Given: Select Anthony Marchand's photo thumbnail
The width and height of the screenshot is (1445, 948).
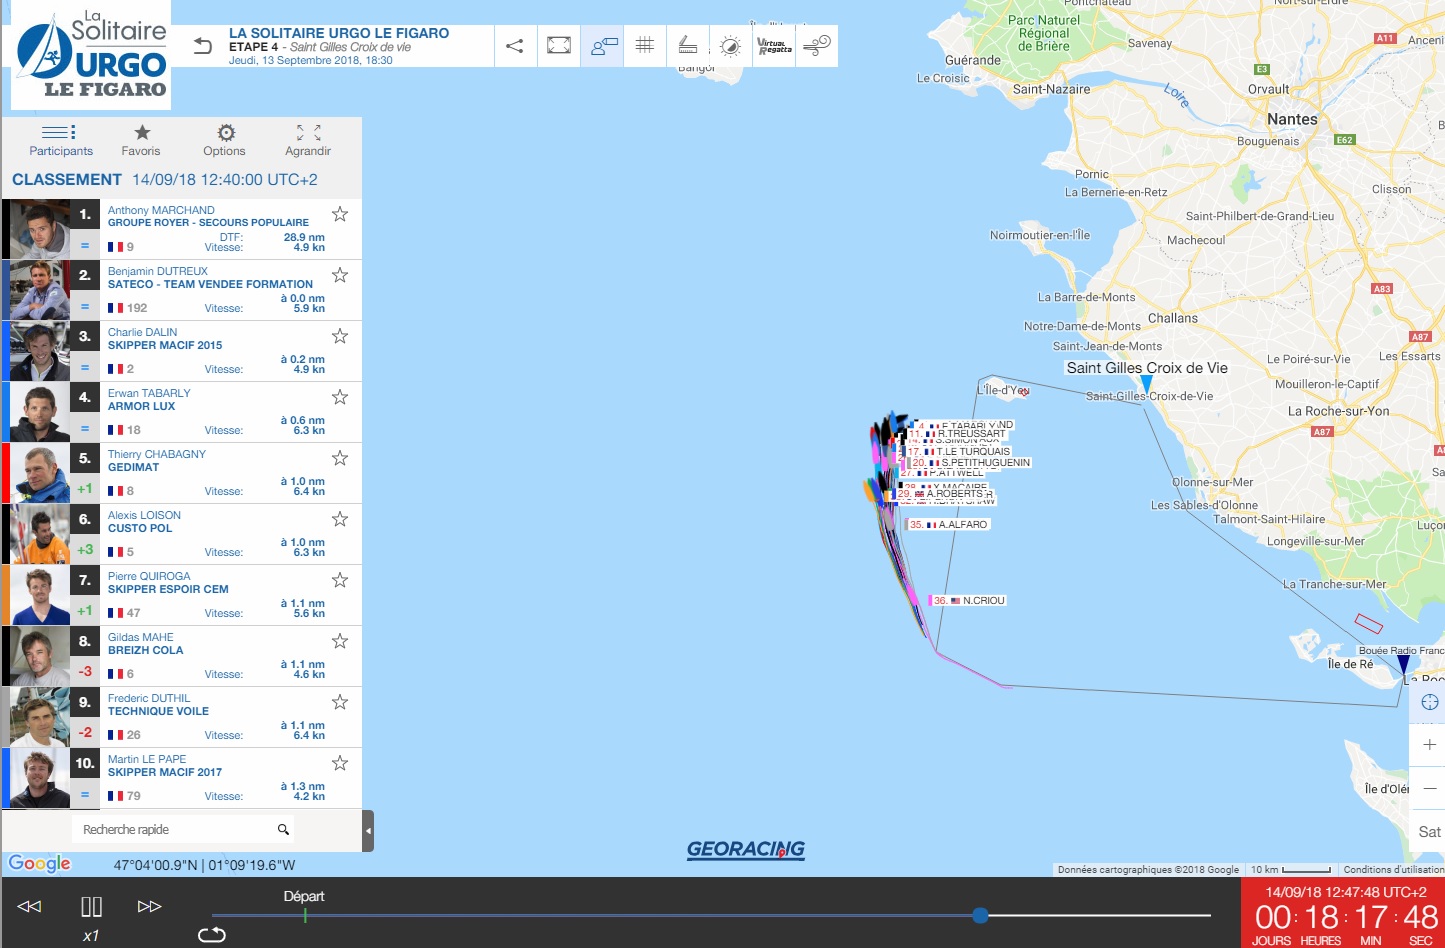Looking at the screenshot, I should [40, 229].
